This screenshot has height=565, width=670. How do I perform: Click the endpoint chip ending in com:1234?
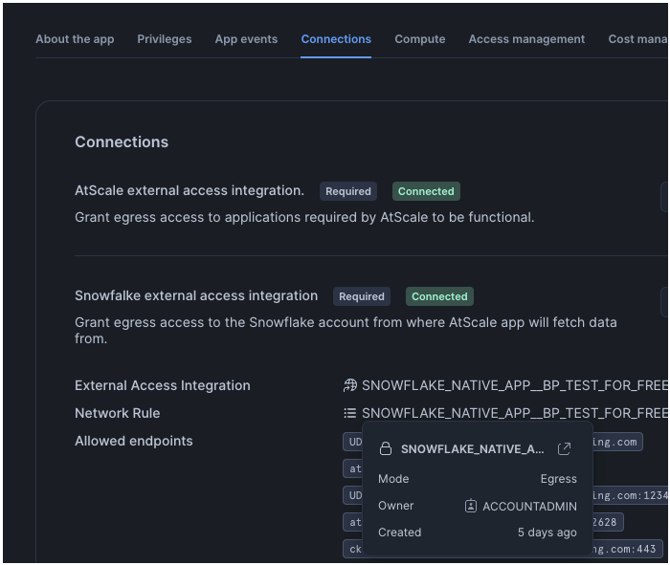(x=629, y=495)
